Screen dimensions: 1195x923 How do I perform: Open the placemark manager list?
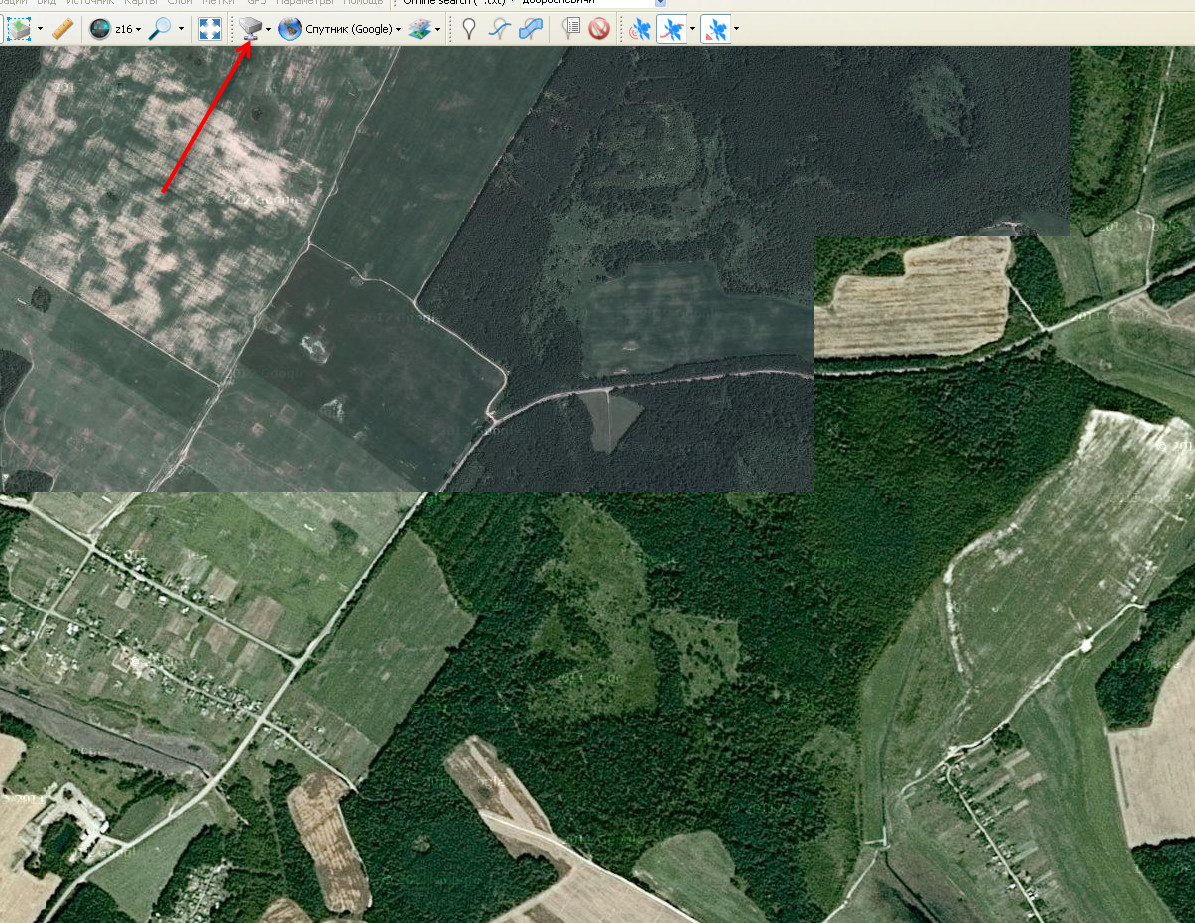(x=571, y=29)
